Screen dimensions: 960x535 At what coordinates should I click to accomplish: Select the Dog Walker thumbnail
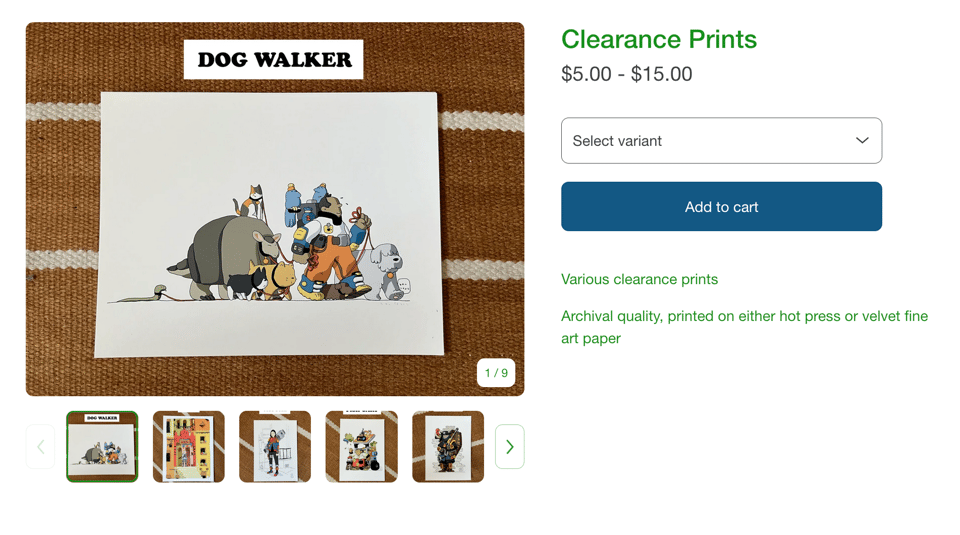(102, 447)
